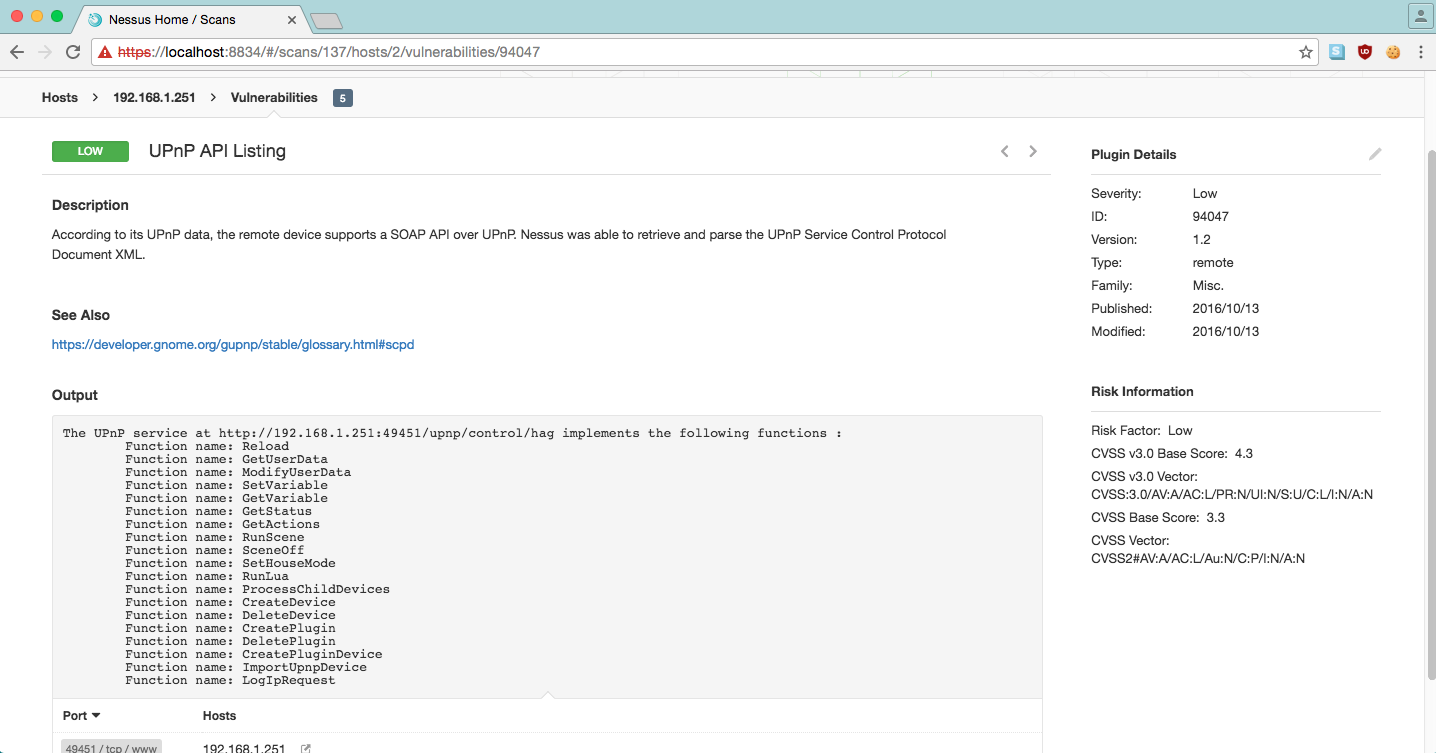Reload the Nessus page

73,52
